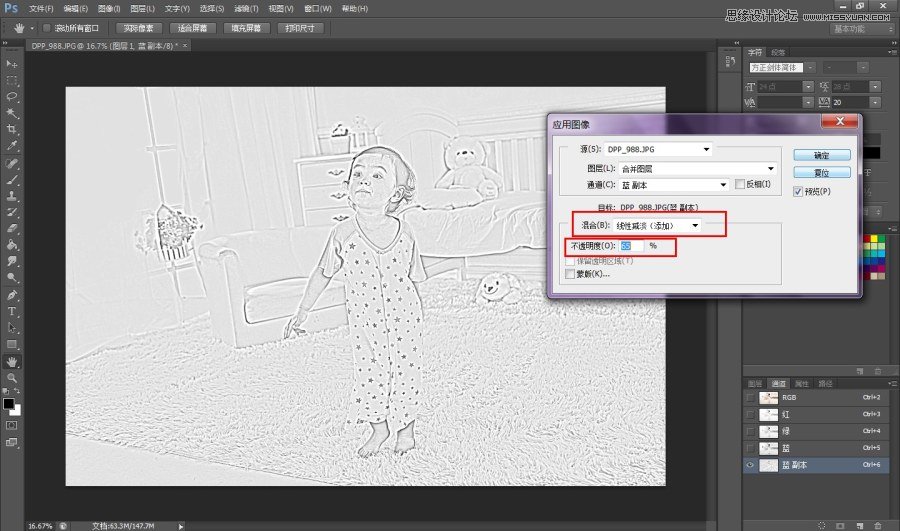Screen dimensions: 900x531
Task: Delete current channel trash icon
Action: click(878, 525)
